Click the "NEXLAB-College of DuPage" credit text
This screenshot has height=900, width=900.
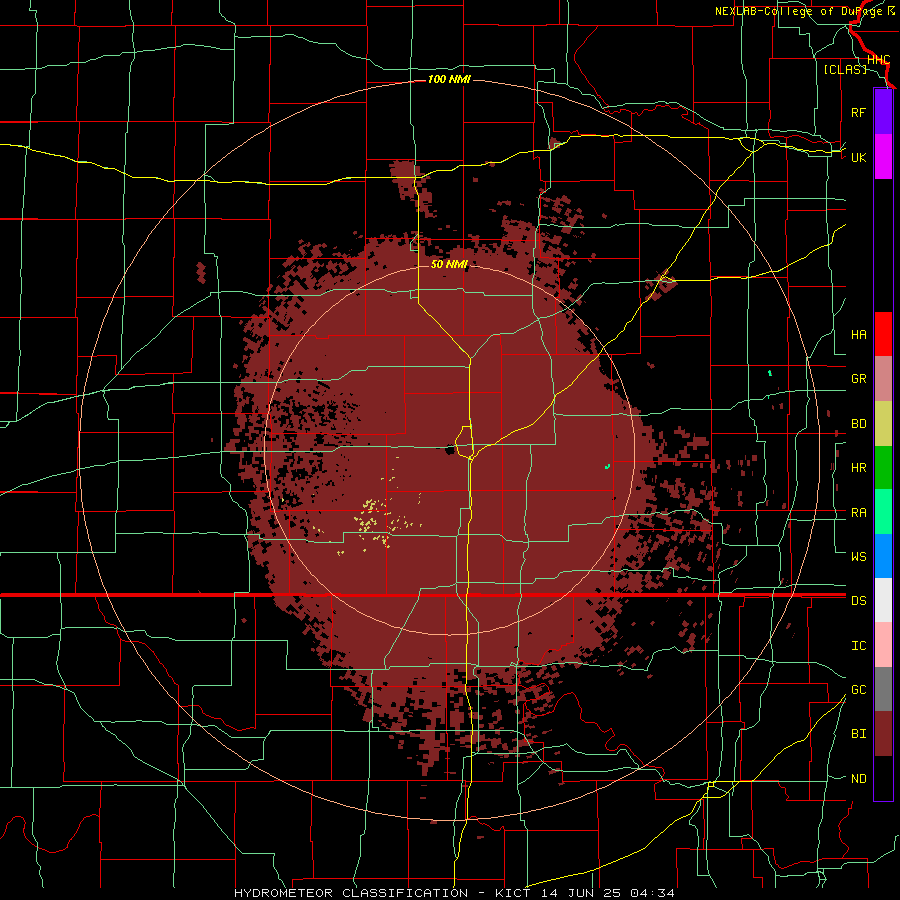click(x=800, y=11)
